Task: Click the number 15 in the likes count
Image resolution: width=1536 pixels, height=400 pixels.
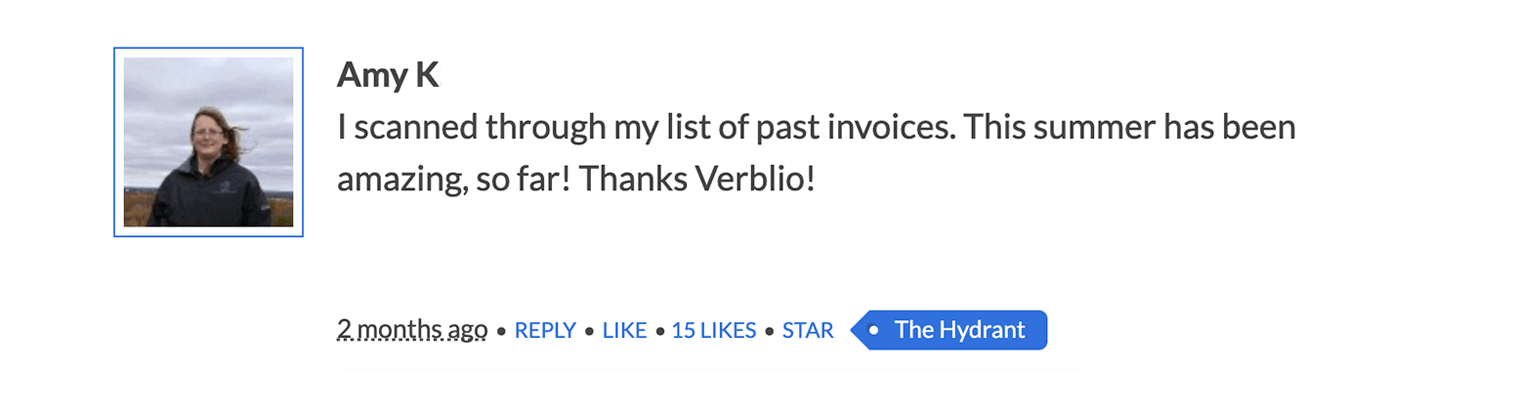Action: coord(683,330)
